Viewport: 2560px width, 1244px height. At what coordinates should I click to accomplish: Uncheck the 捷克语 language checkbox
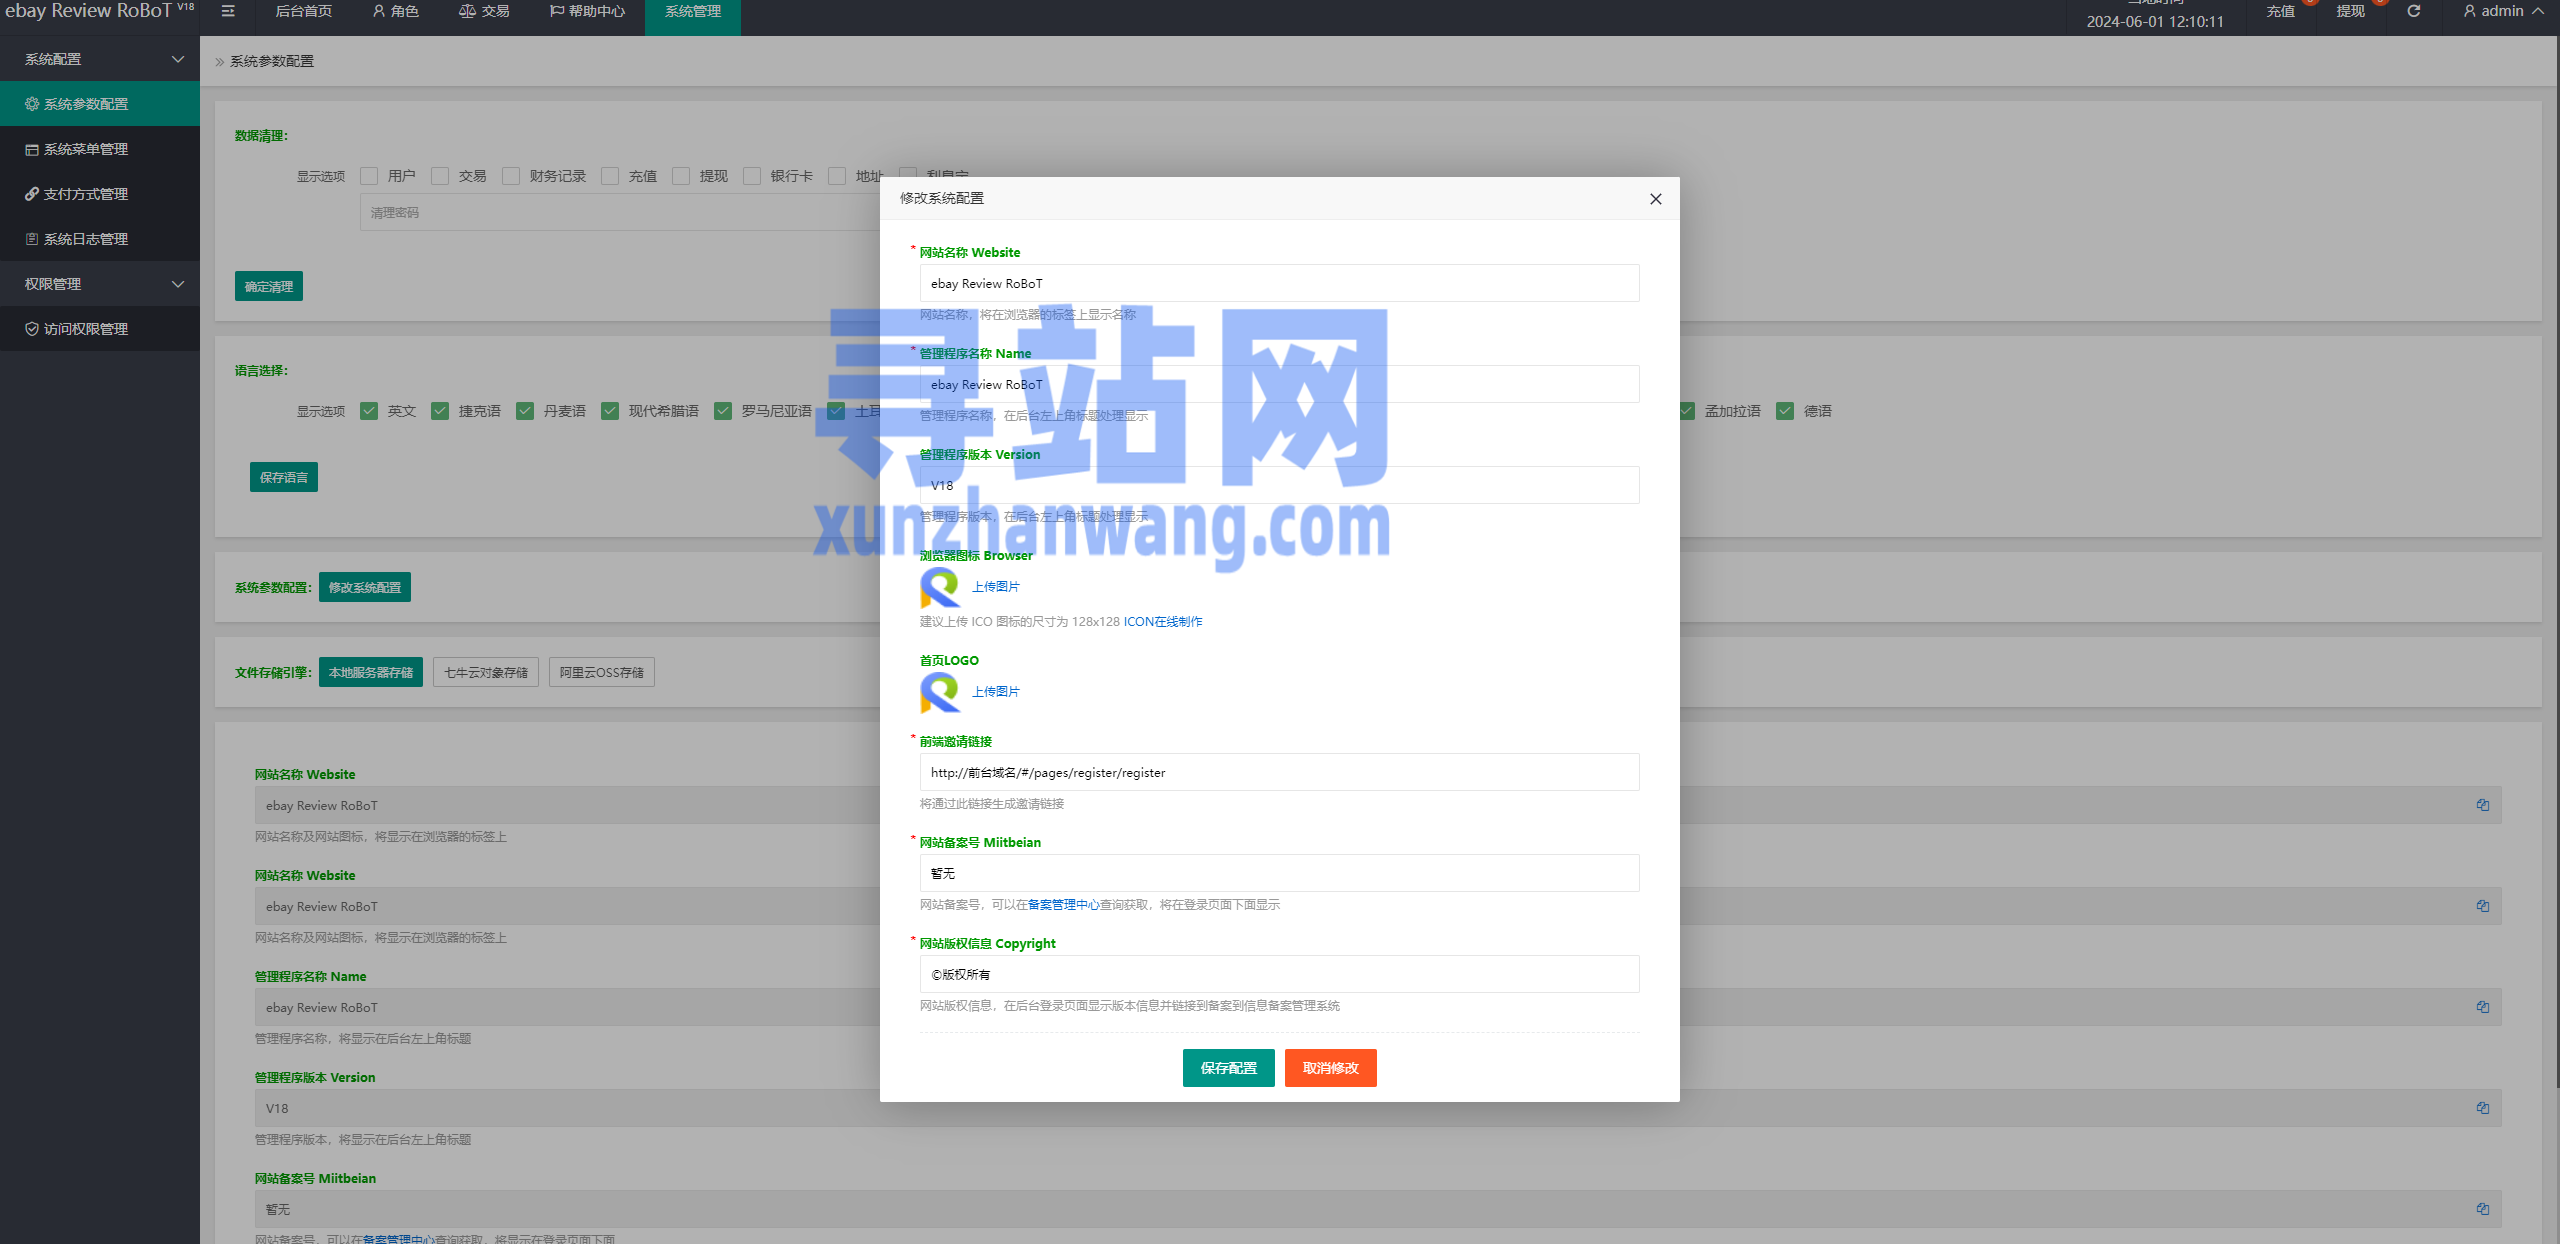[x=440, y=411]
